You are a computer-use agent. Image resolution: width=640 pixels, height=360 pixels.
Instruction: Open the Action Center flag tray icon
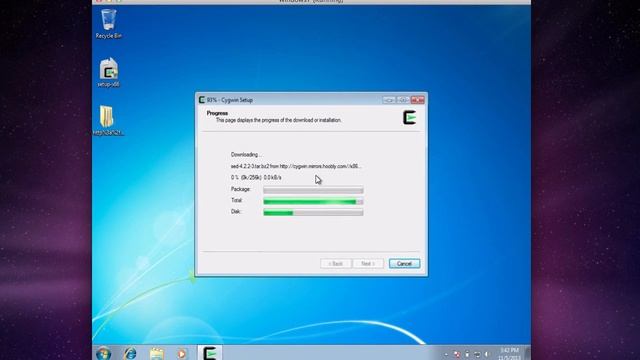457,354
